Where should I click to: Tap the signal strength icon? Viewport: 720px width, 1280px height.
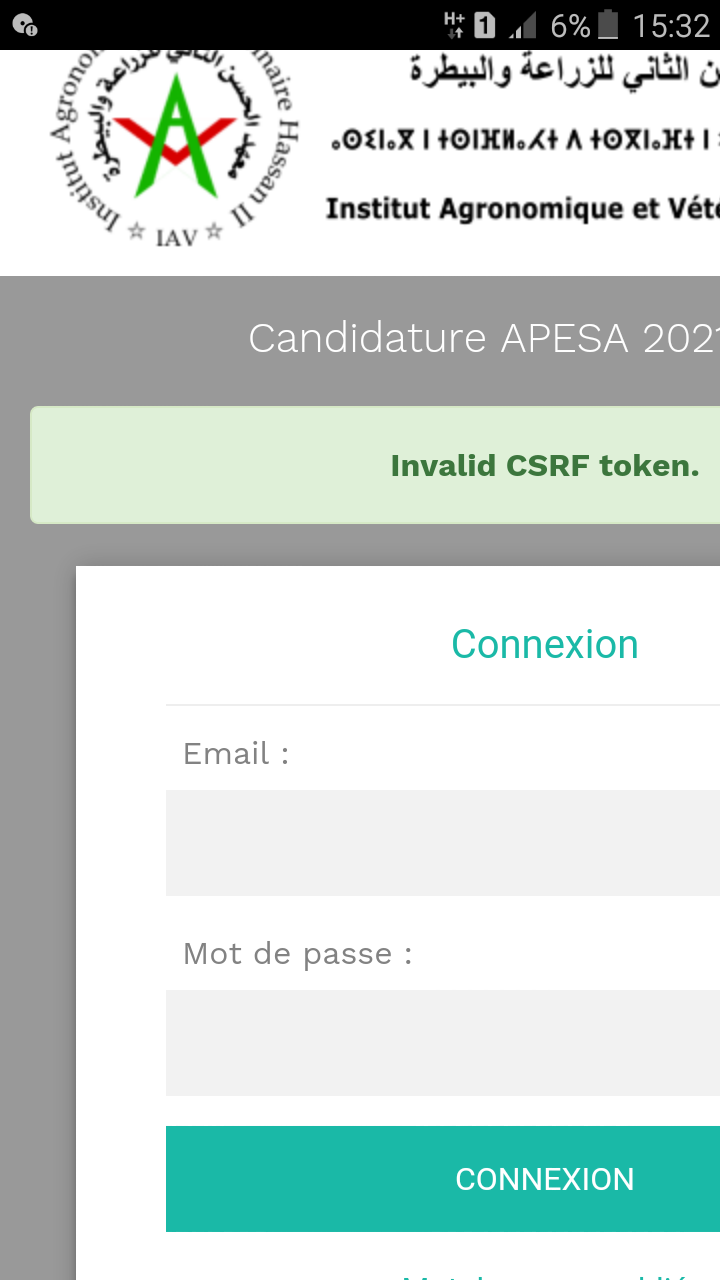point(523,25)
